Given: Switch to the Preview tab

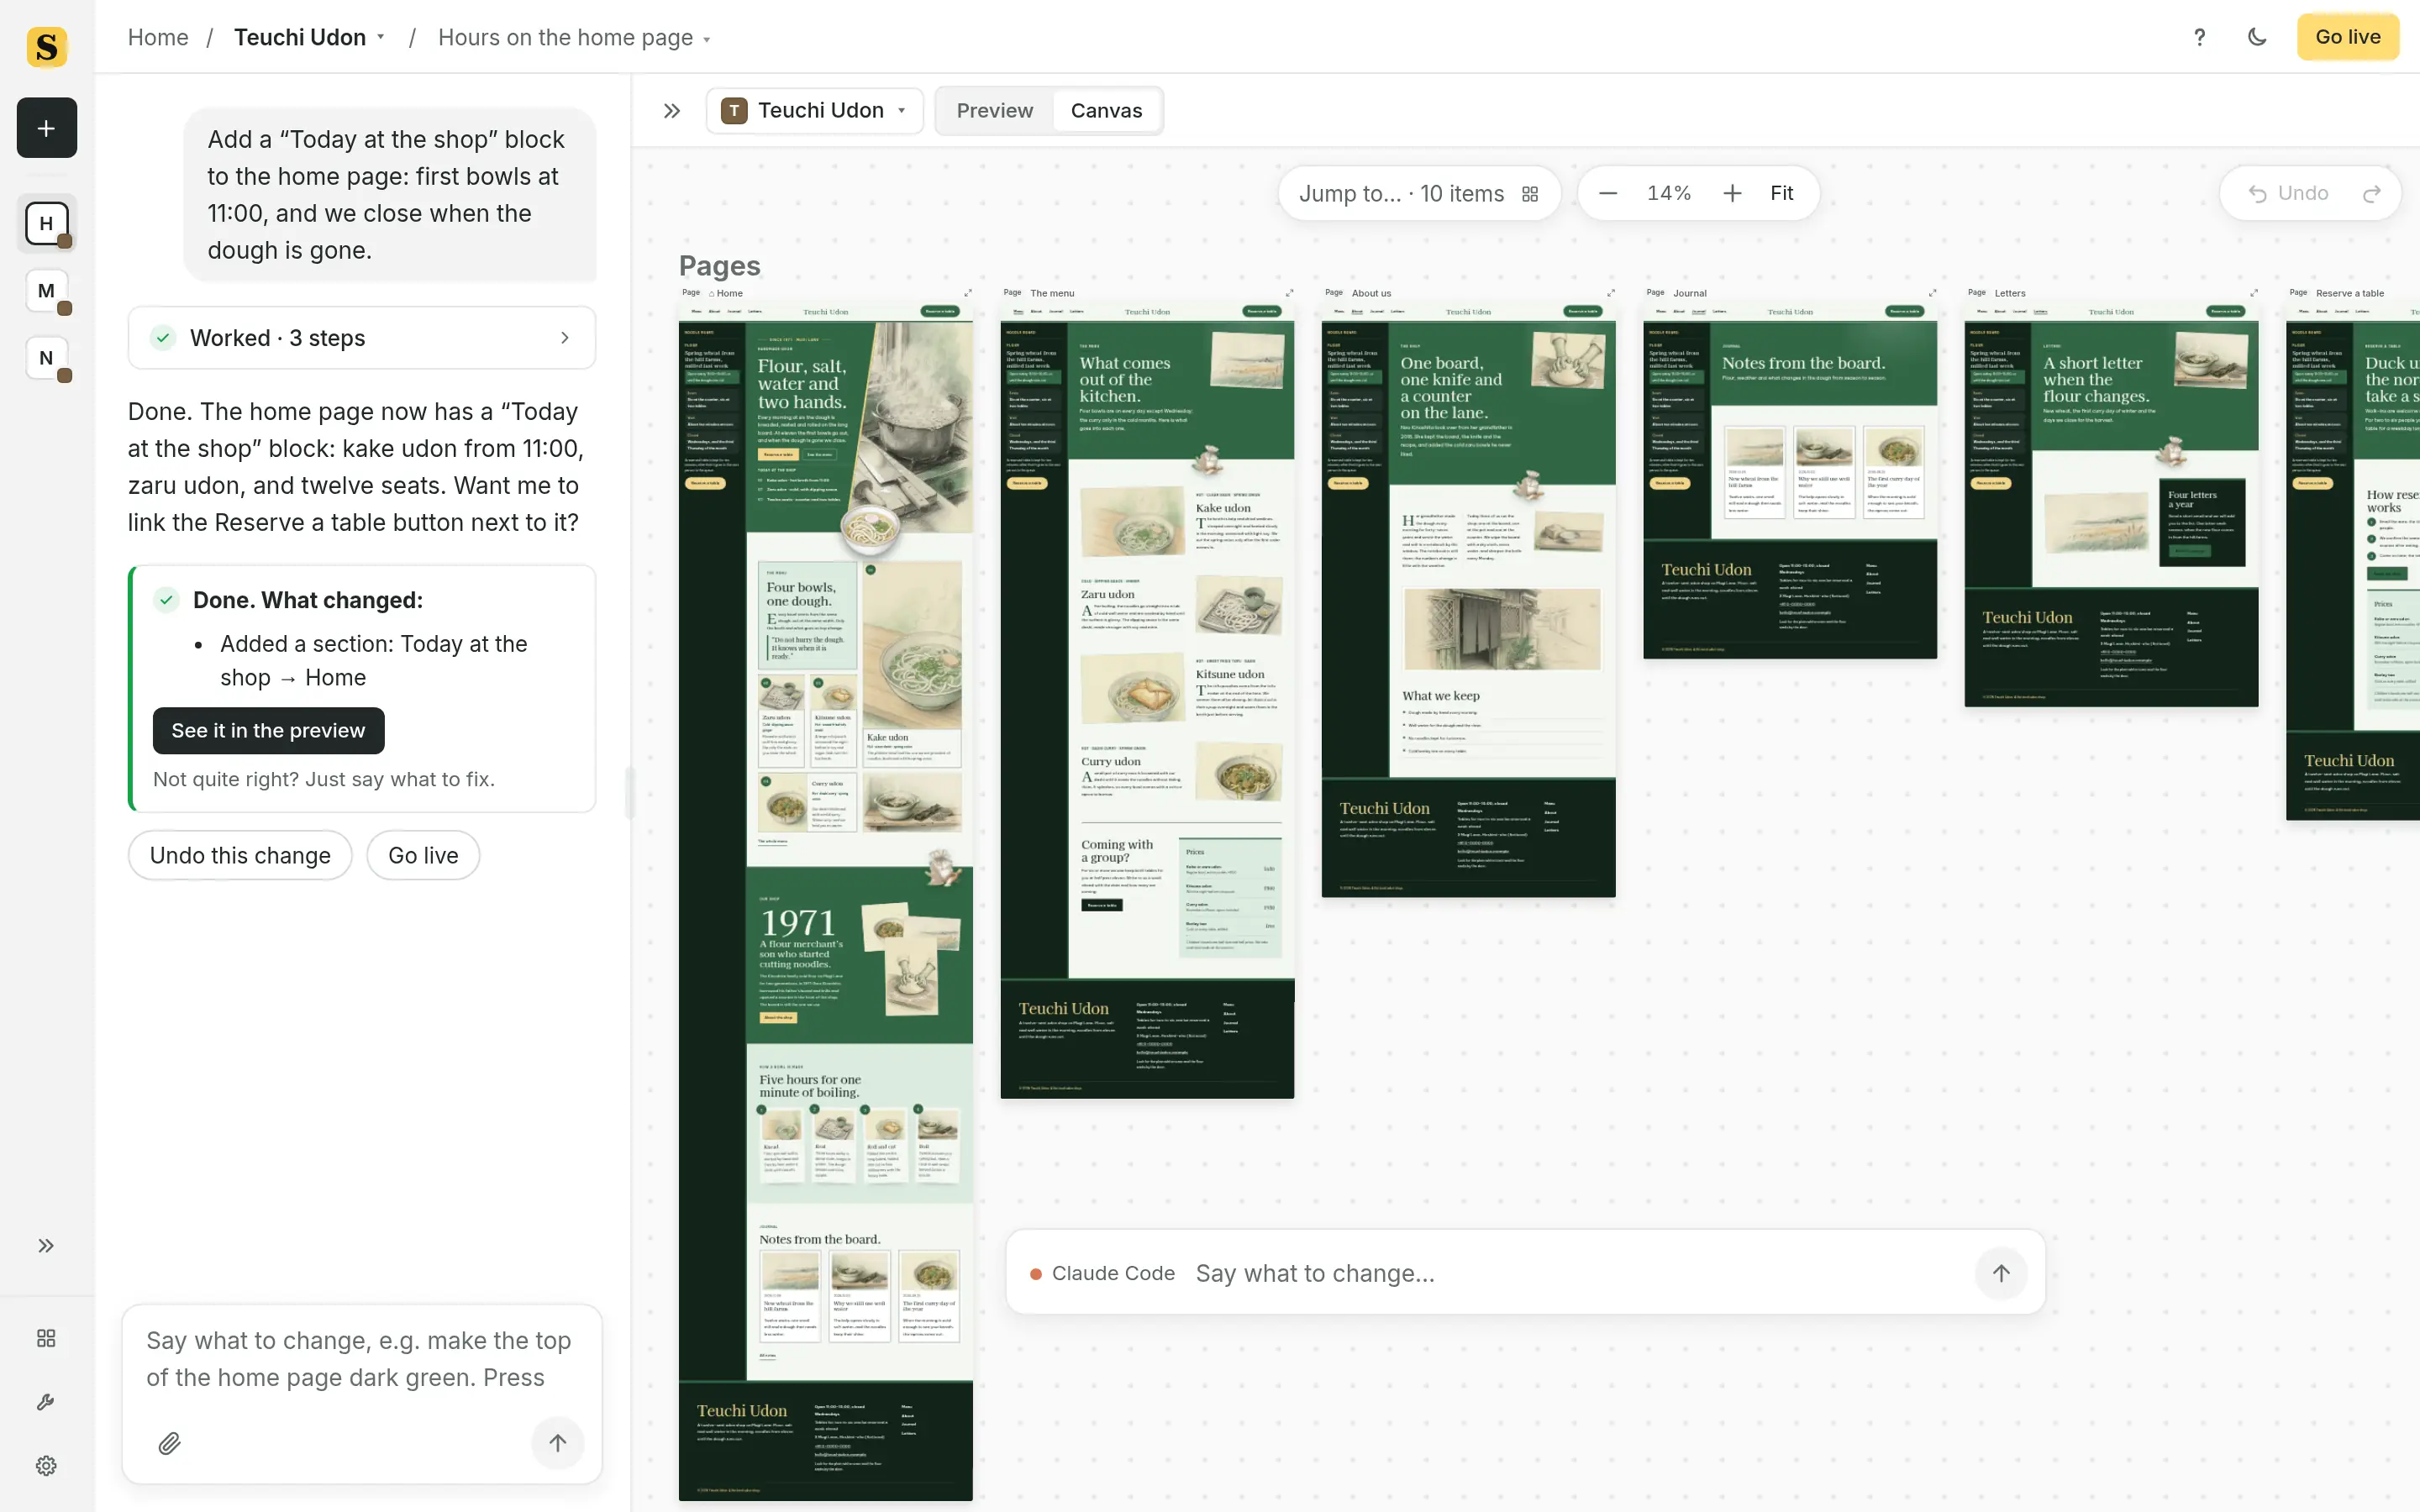Looking at the screenshot, I should tap(994, 111).
